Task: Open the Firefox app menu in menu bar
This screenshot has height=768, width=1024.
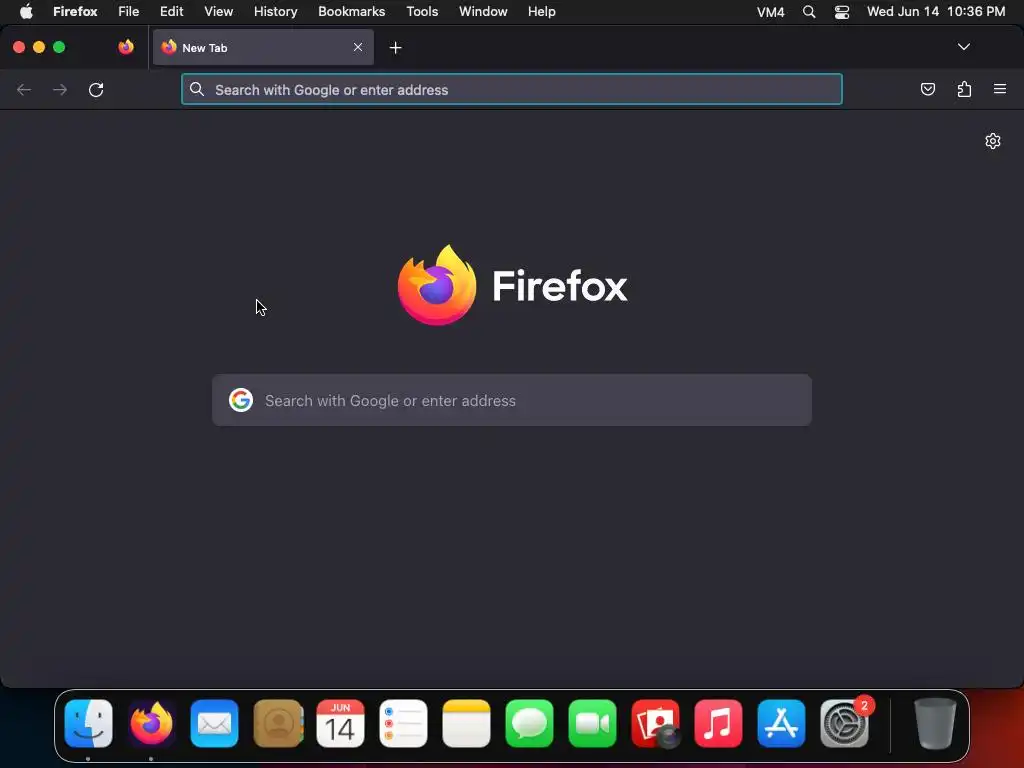Action: 75,12
